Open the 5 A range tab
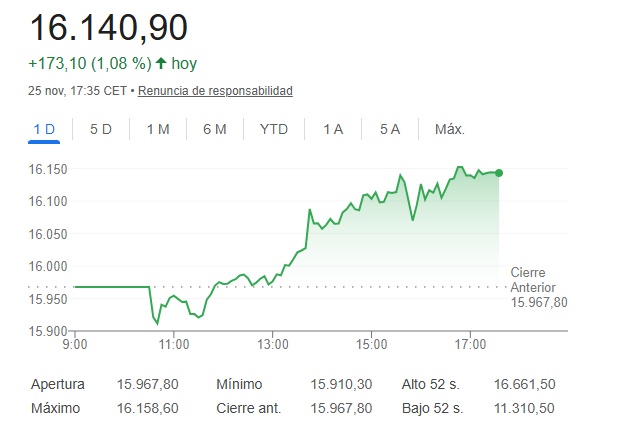This screenshot has width=620, height=435. click(x=390, y=129)
